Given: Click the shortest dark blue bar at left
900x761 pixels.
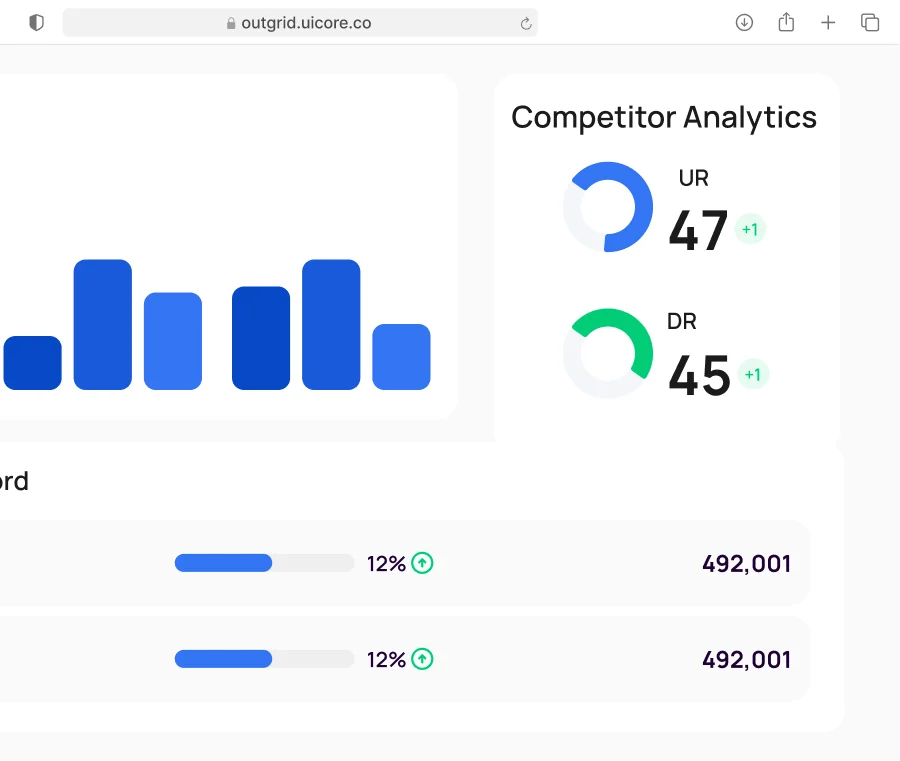Looking at the screenshot, I should tap(32, 363).
